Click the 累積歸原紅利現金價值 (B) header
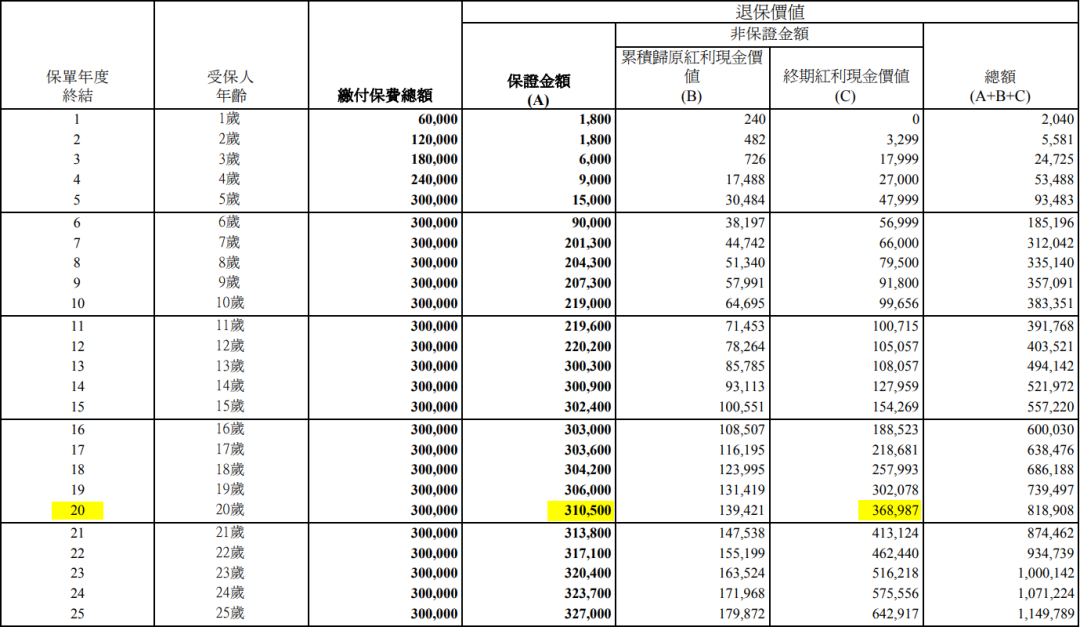 click(692, 75)
